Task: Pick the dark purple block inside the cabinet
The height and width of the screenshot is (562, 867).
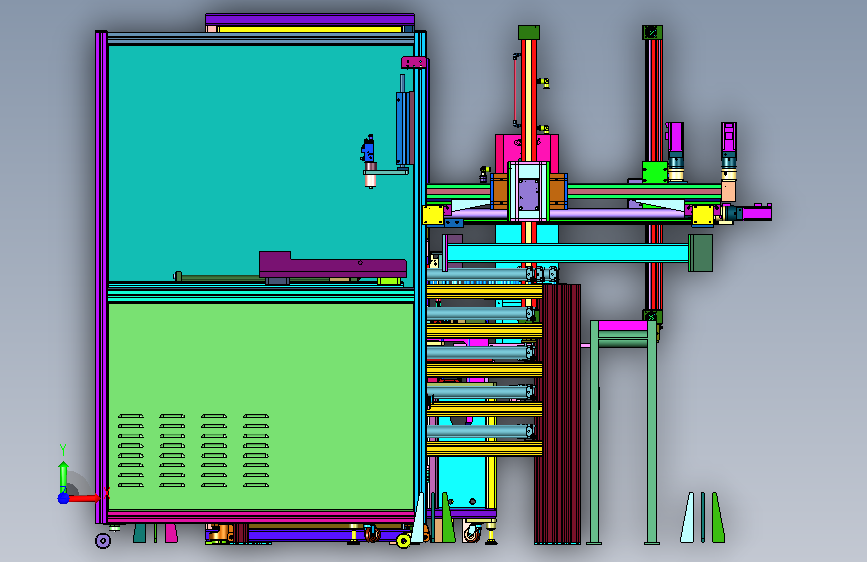Action: click(x=332, y=265)
